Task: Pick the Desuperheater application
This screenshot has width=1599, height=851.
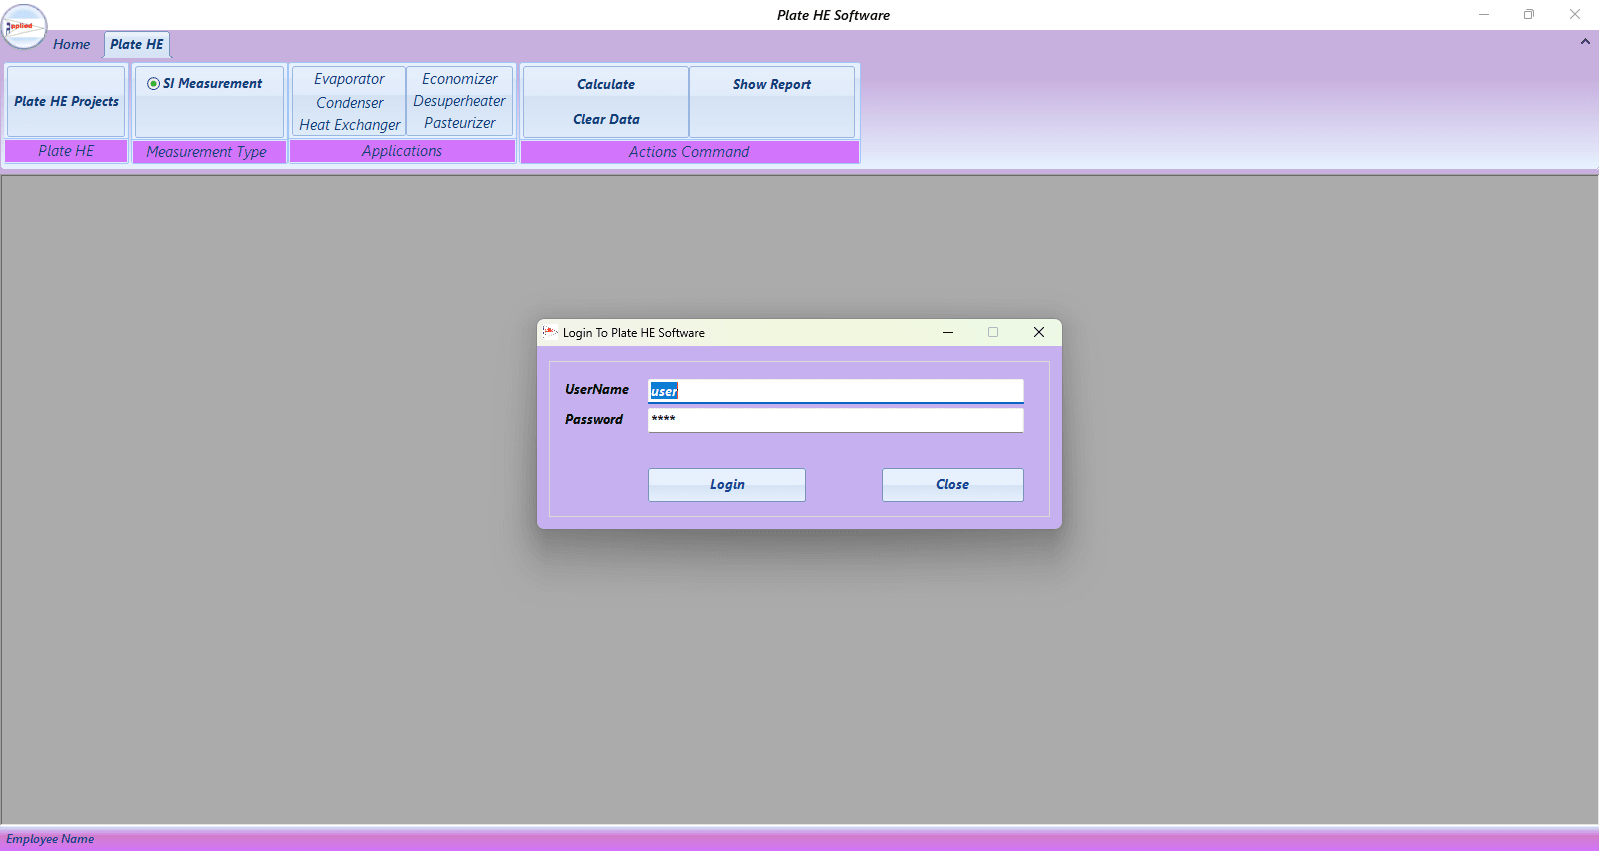Action: click(x=459, y=101)
